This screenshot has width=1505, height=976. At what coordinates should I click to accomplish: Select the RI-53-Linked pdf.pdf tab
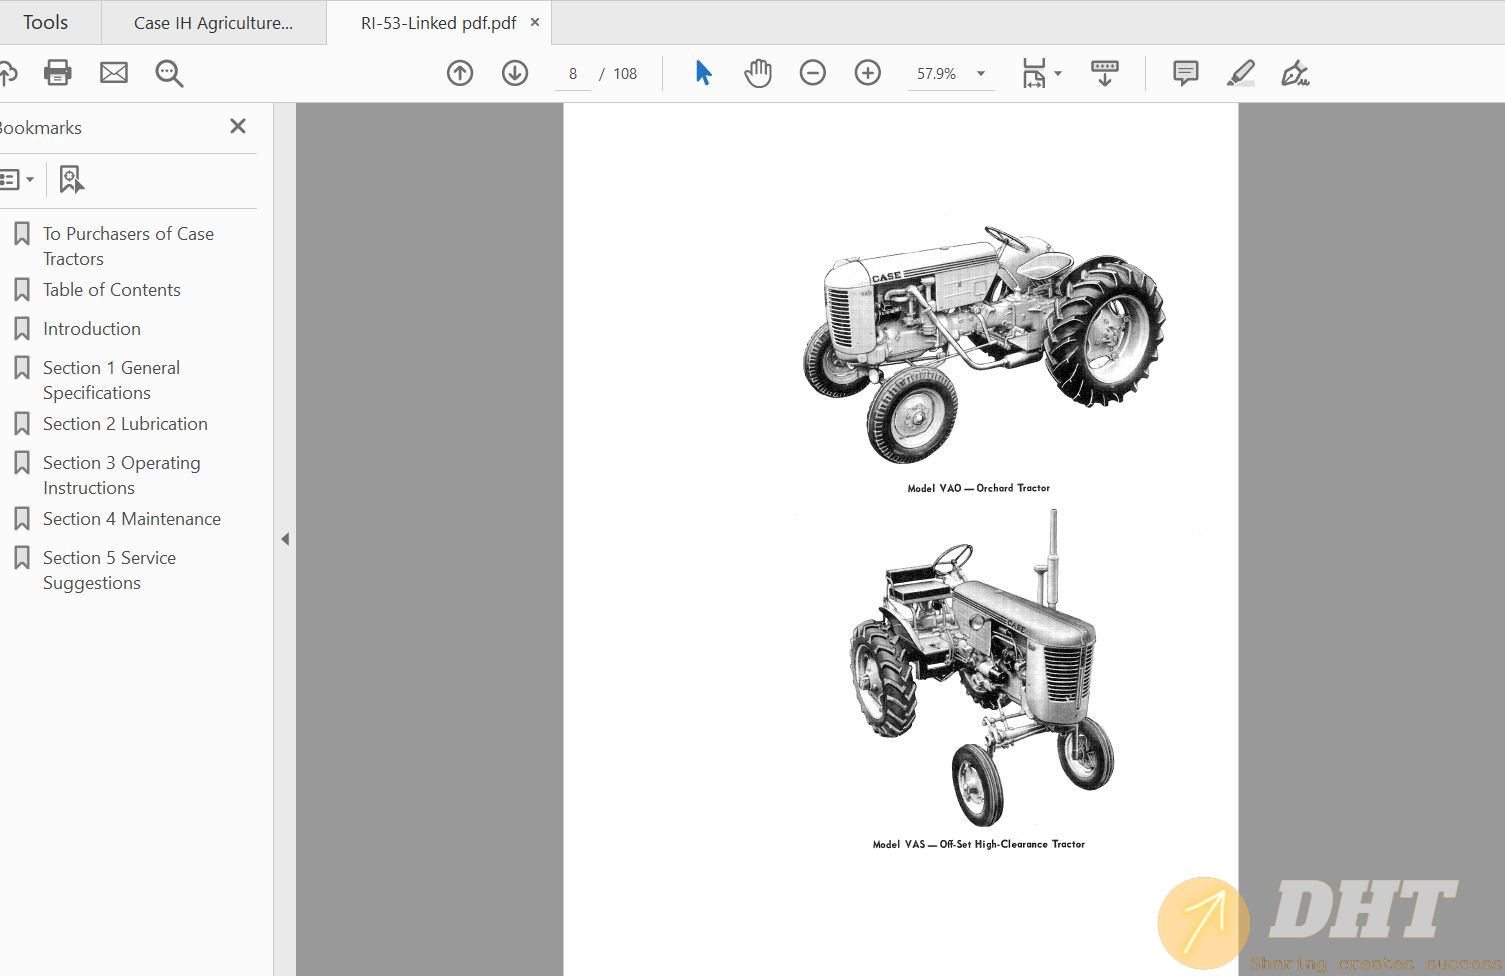[x=438, y=23]
